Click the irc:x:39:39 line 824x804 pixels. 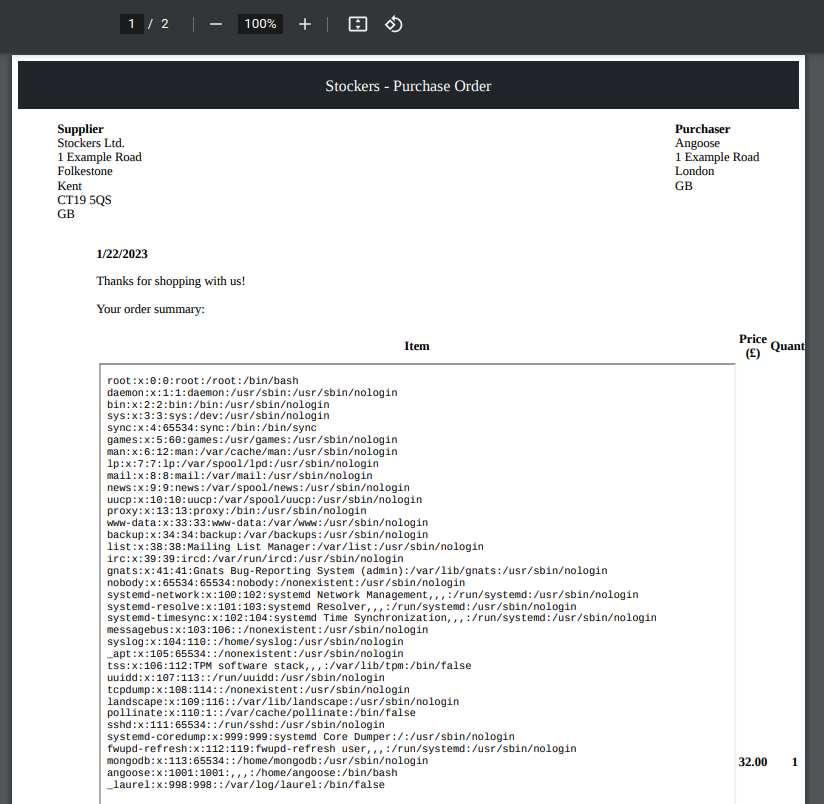pyautogui.click(x=255, y=559)
